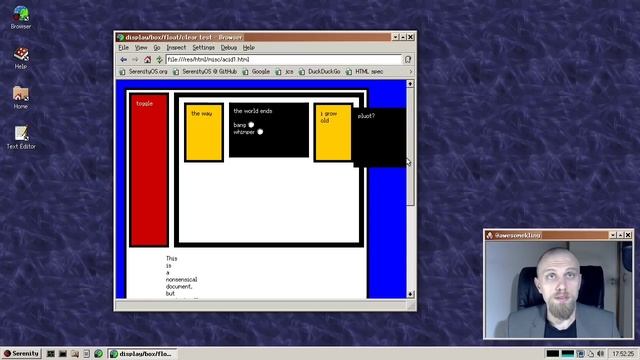Open the DuckDuckGo bookmark
The height and width of the screenshot is (360, 640).
tap(320, 72)
